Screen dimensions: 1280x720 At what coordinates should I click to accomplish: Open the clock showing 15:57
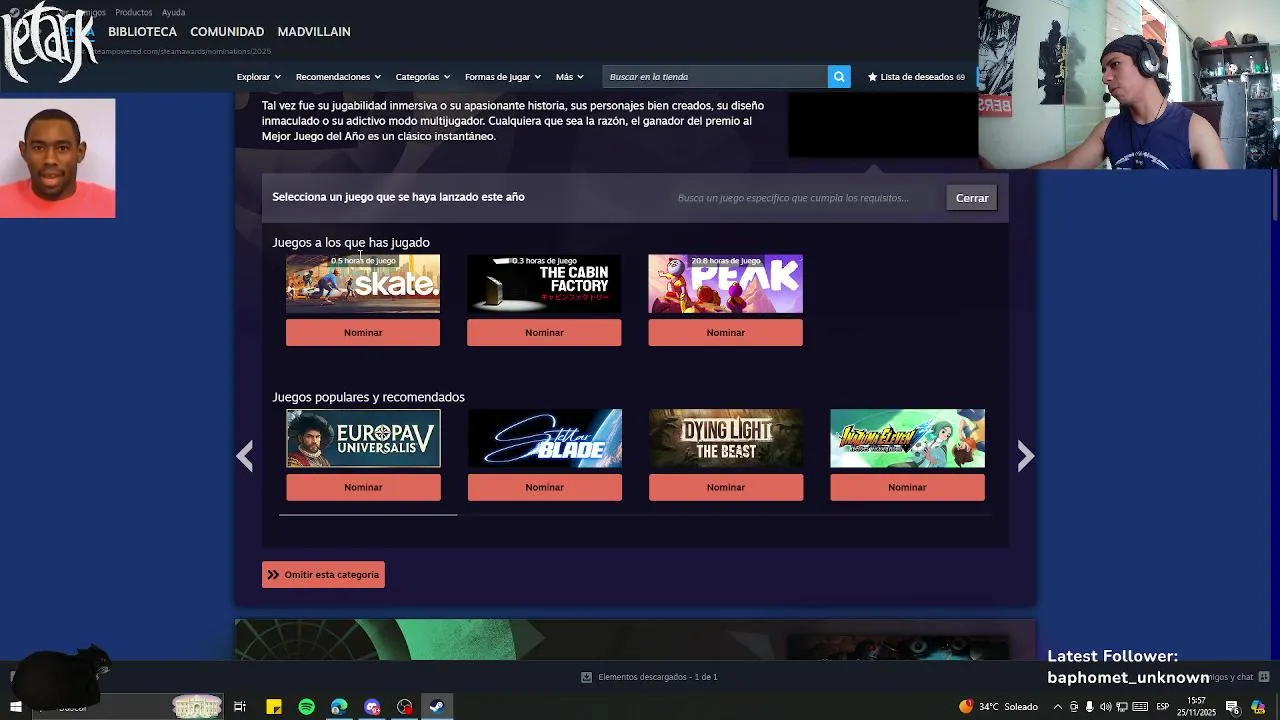tap(1196, 707)
